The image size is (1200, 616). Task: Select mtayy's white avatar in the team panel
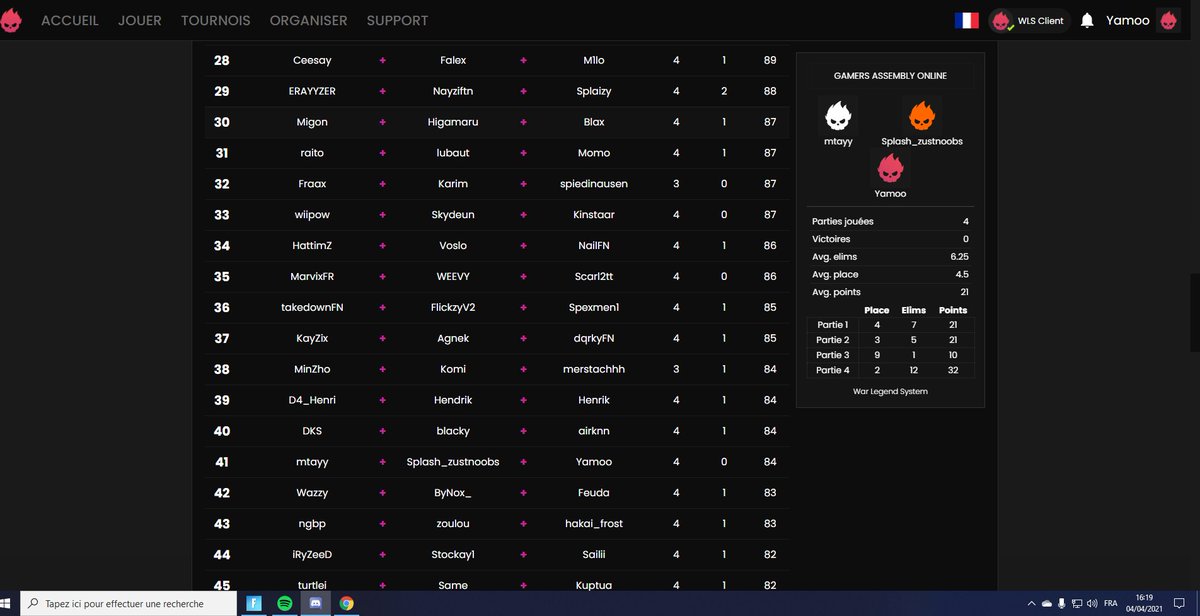click(x=838, y=115)
